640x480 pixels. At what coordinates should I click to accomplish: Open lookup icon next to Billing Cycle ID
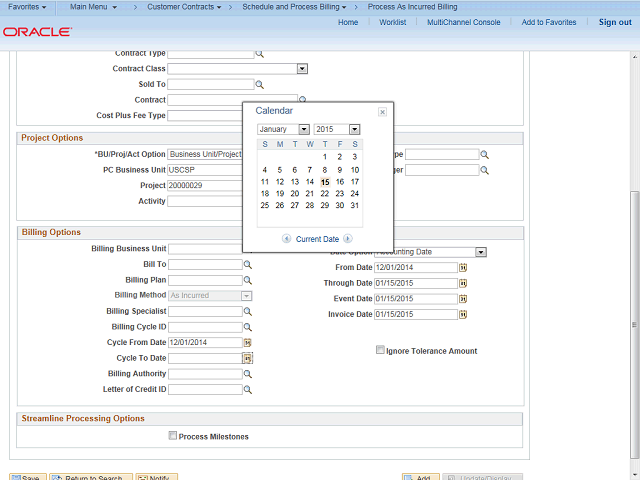click(x=248, y=327)
